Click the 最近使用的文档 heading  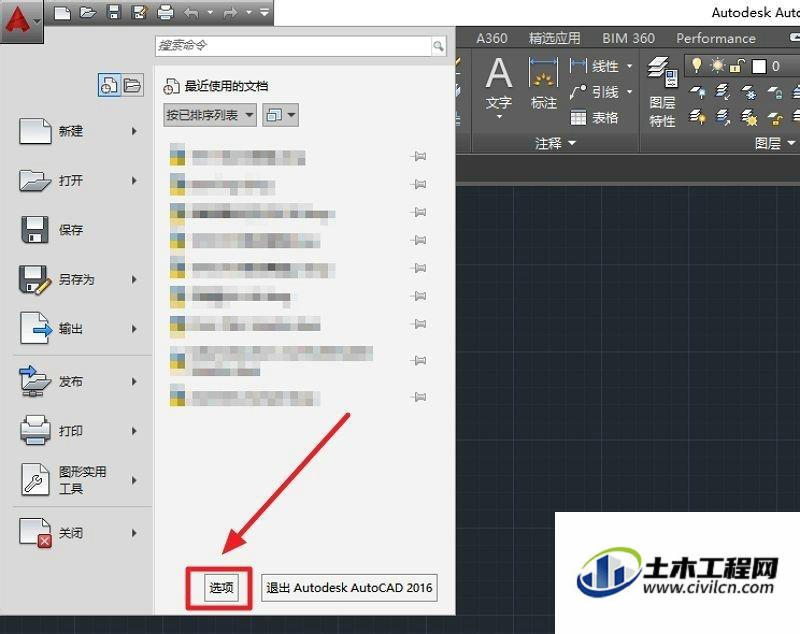click(x=226, y=86)
